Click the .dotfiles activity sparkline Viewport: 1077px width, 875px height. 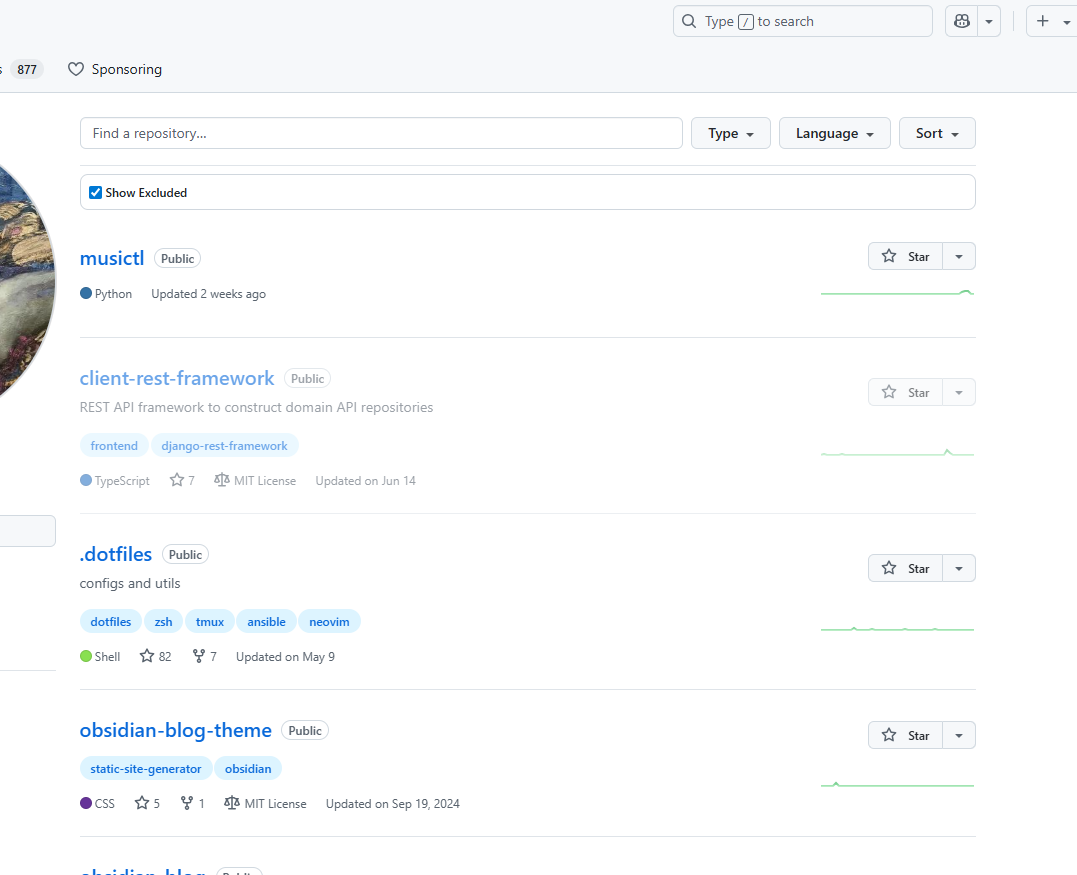(x=897, y=628)
